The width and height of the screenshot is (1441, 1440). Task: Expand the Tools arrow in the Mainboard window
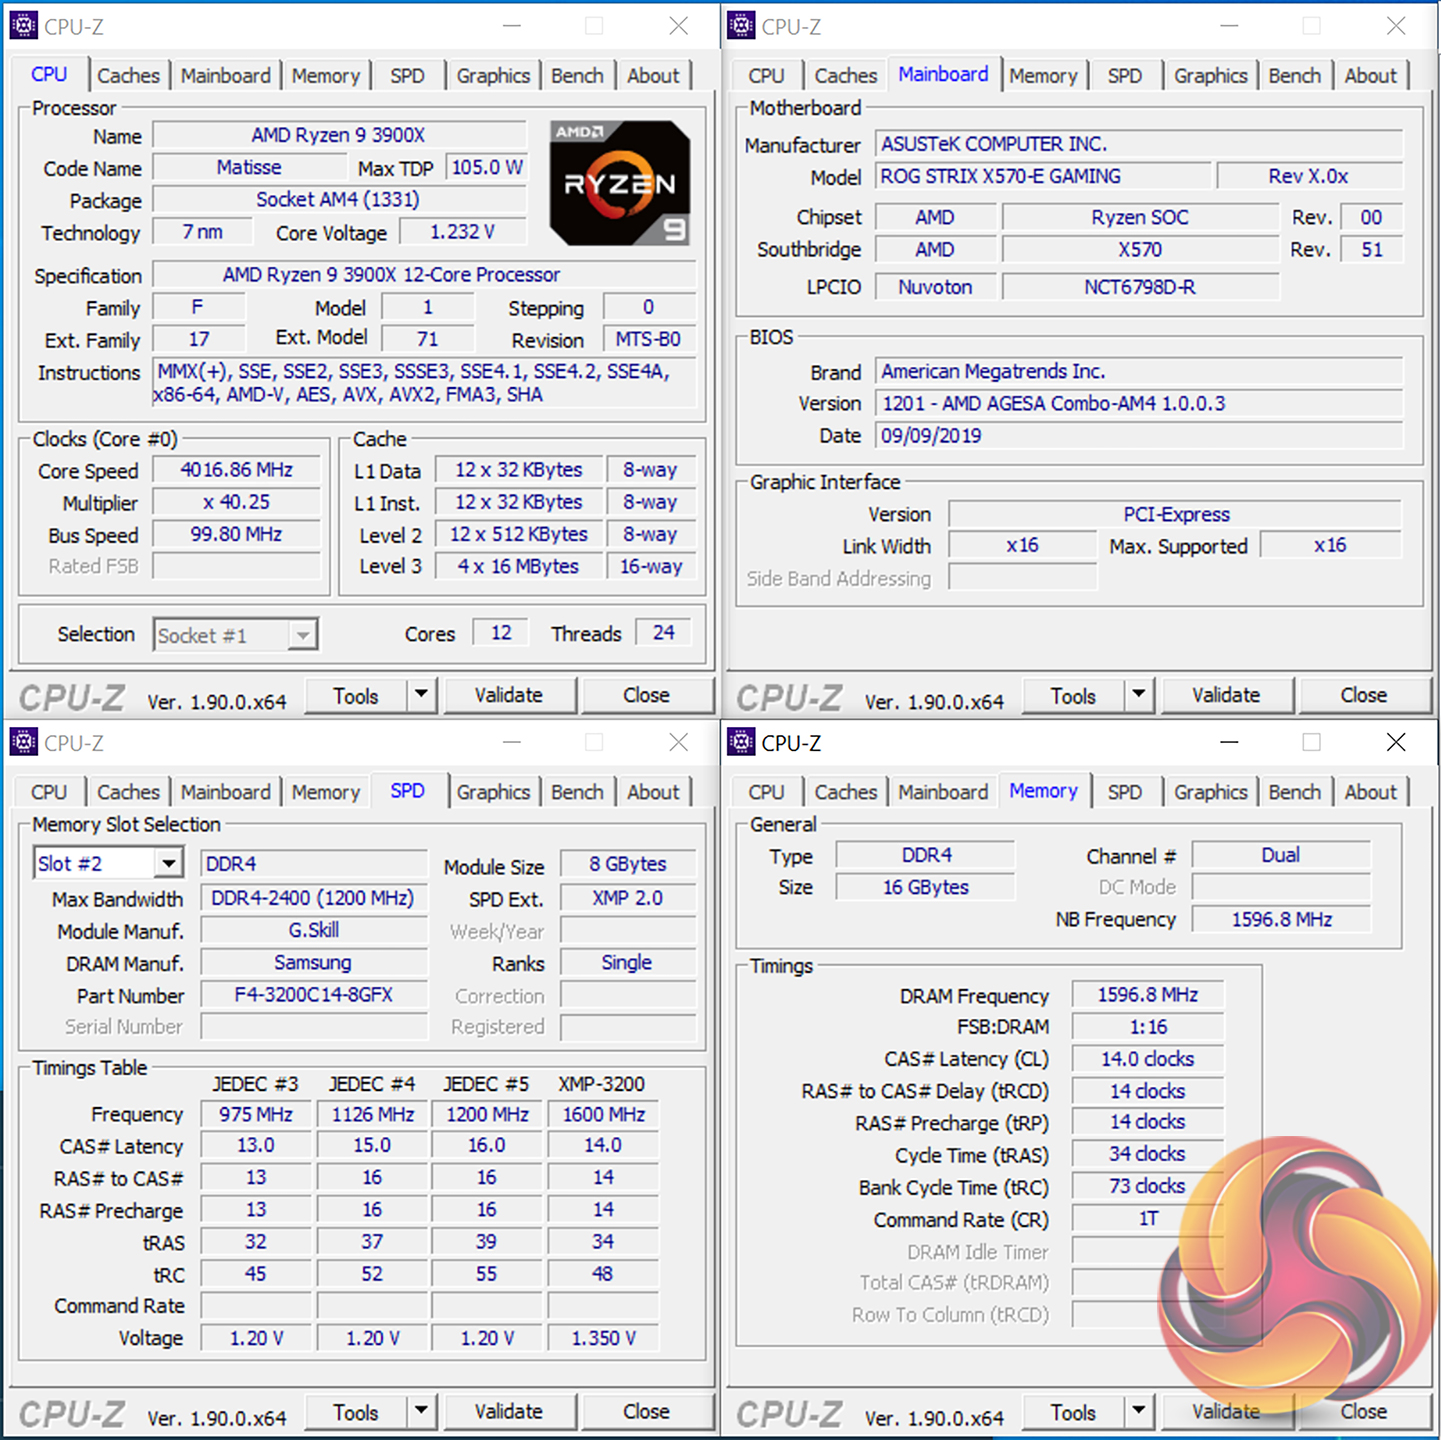[1139, 694]
